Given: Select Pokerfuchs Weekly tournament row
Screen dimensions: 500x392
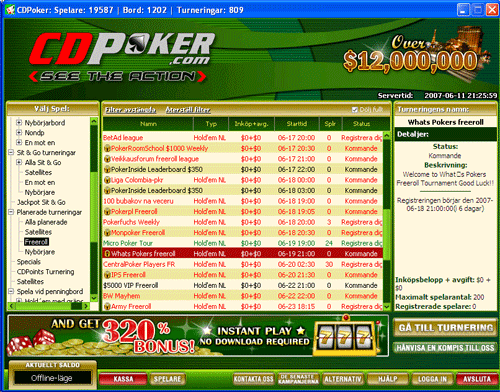Looking at the screenshot, I should tap(243, 222).
